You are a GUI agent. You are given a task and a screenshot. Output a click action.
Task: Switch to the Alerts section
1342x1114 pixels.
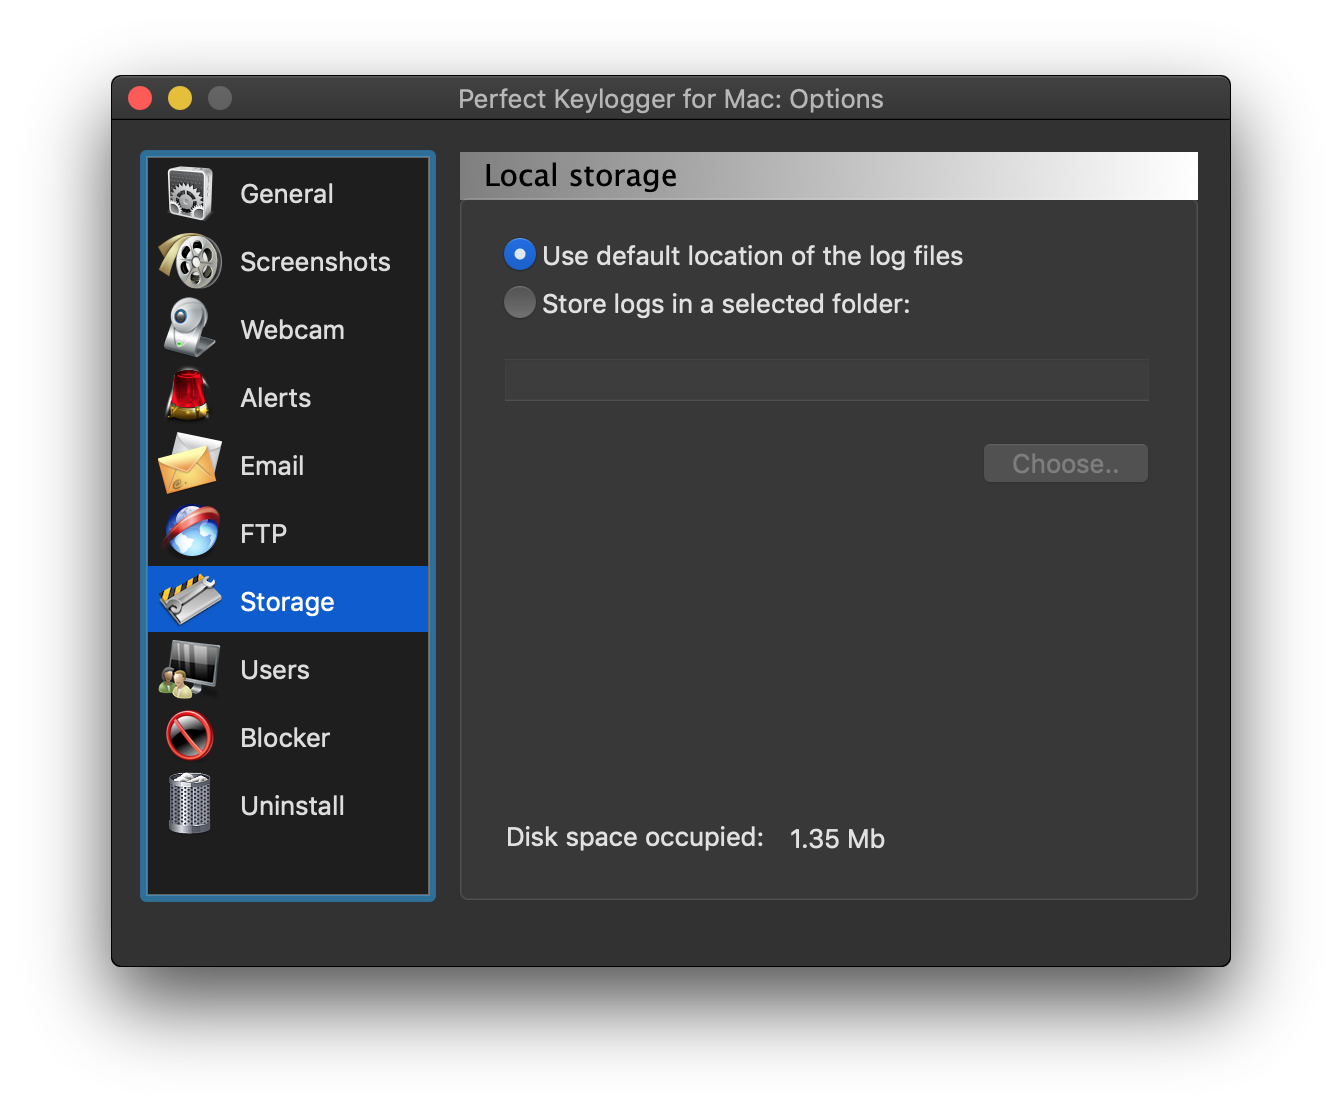click(x=275, y=397)
